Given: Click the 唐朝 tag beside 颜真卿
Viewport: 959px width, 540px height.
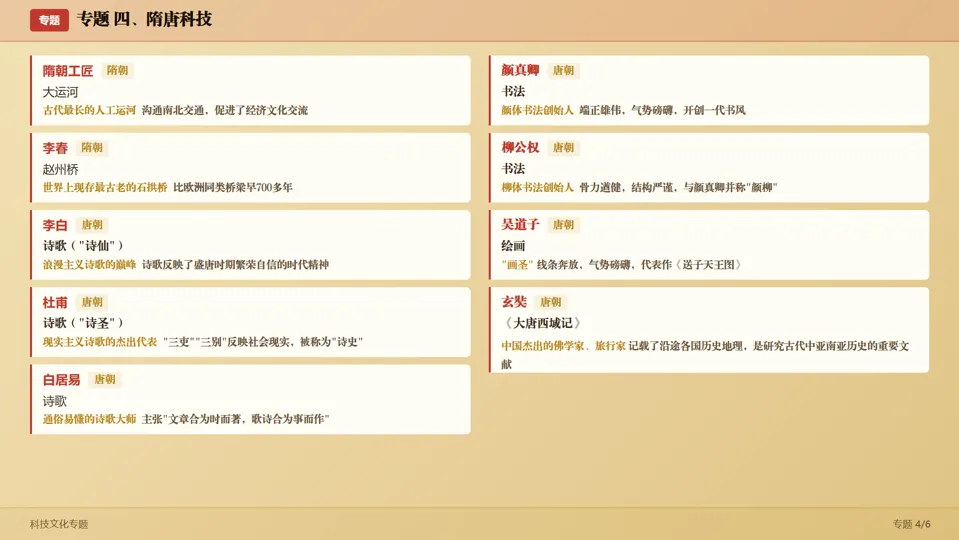Looking at the screenshot, I should pyautogui.click(x=563, y=70).
